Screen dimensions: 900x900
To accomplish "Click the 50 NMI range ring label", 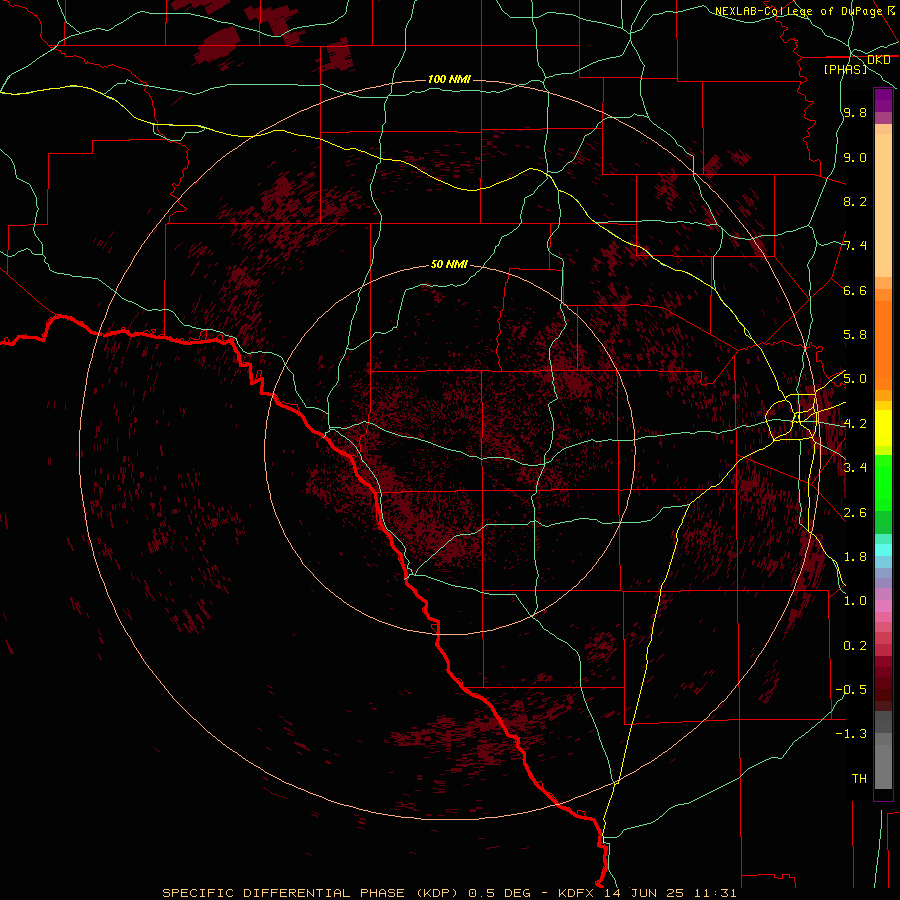I will click(449, 264).
